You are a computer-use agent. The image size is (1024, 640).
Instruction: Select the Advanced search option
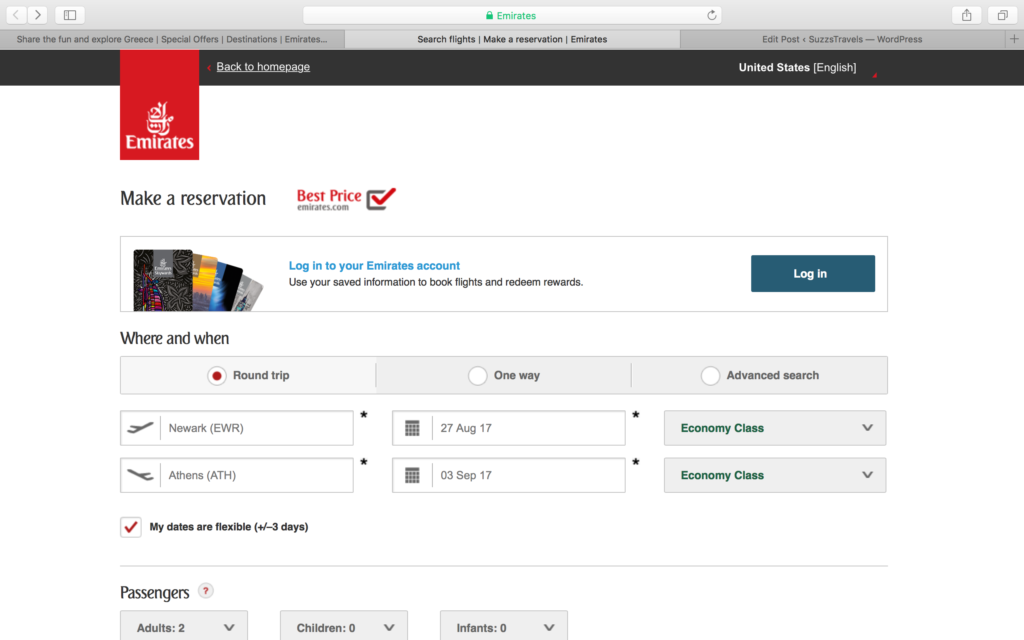pos(760,376)
